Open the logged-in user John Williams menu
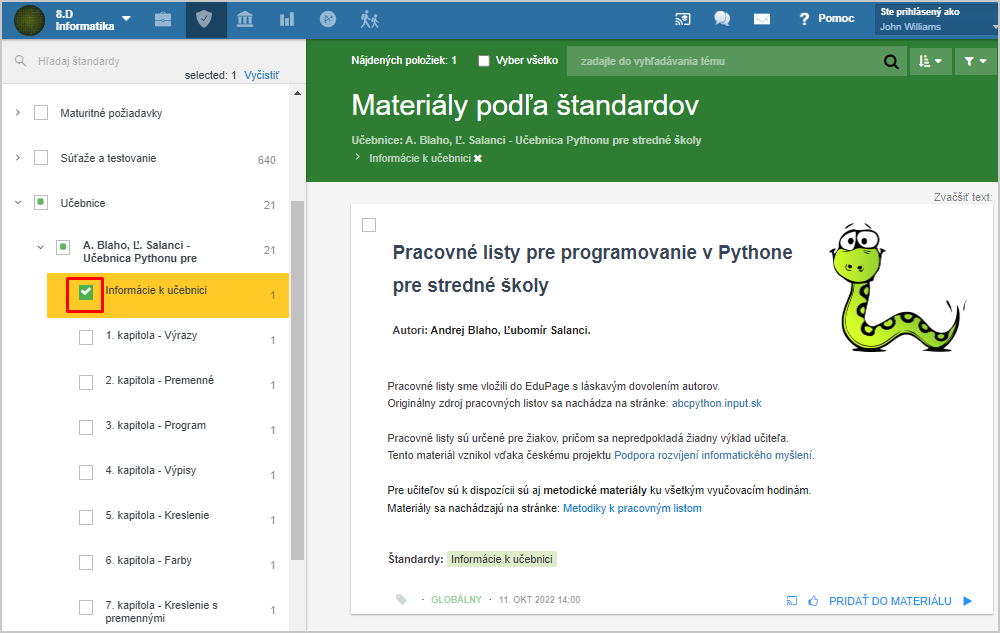 coord(937,19)
